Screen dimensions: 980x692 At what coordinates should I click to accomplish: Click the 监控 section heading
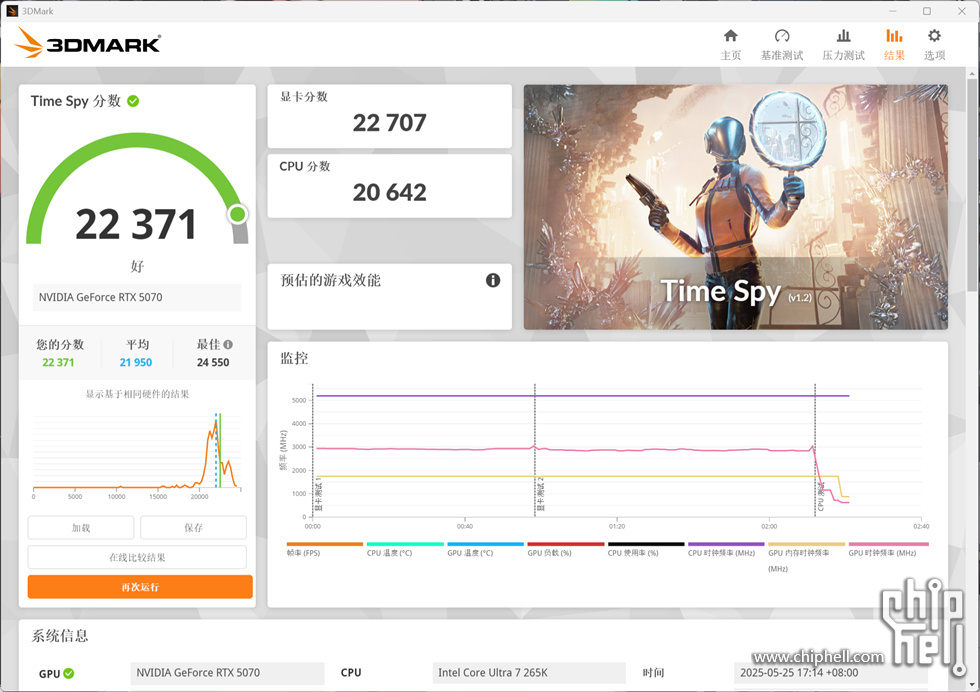(294, 358)
